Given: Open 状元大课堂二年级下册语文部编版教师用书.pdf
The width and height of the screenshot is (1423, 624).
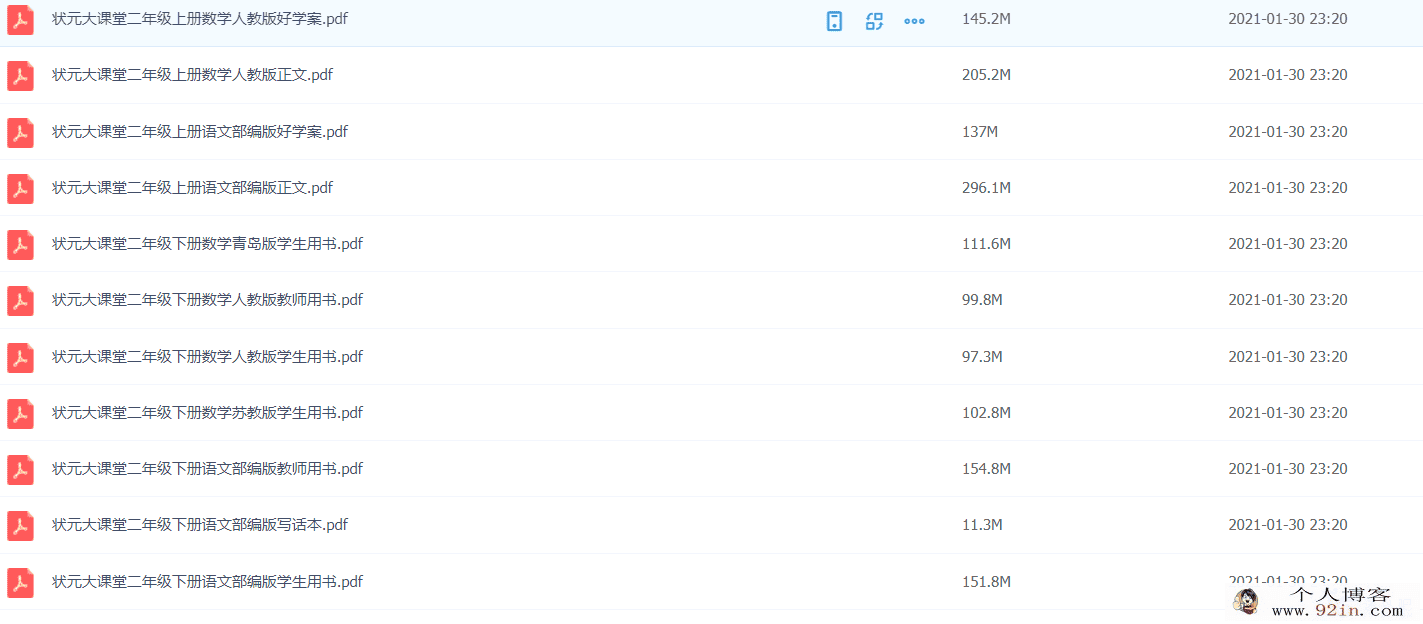Looking at the screenshot, I should point(207,468).
